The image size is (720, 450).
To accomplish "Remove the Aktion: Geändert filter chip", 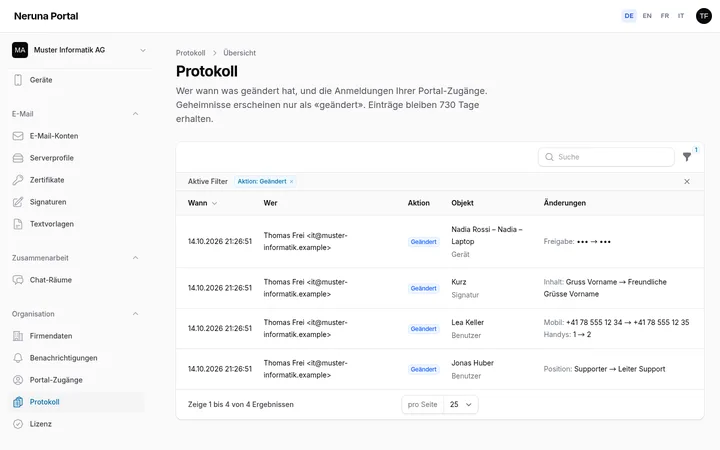I will coord(291,181).
